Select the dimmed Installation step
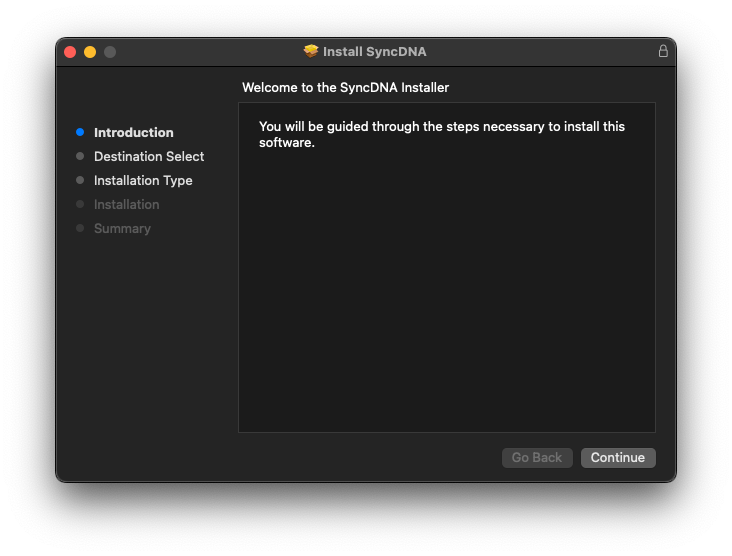732x556 pixels. 127,204
